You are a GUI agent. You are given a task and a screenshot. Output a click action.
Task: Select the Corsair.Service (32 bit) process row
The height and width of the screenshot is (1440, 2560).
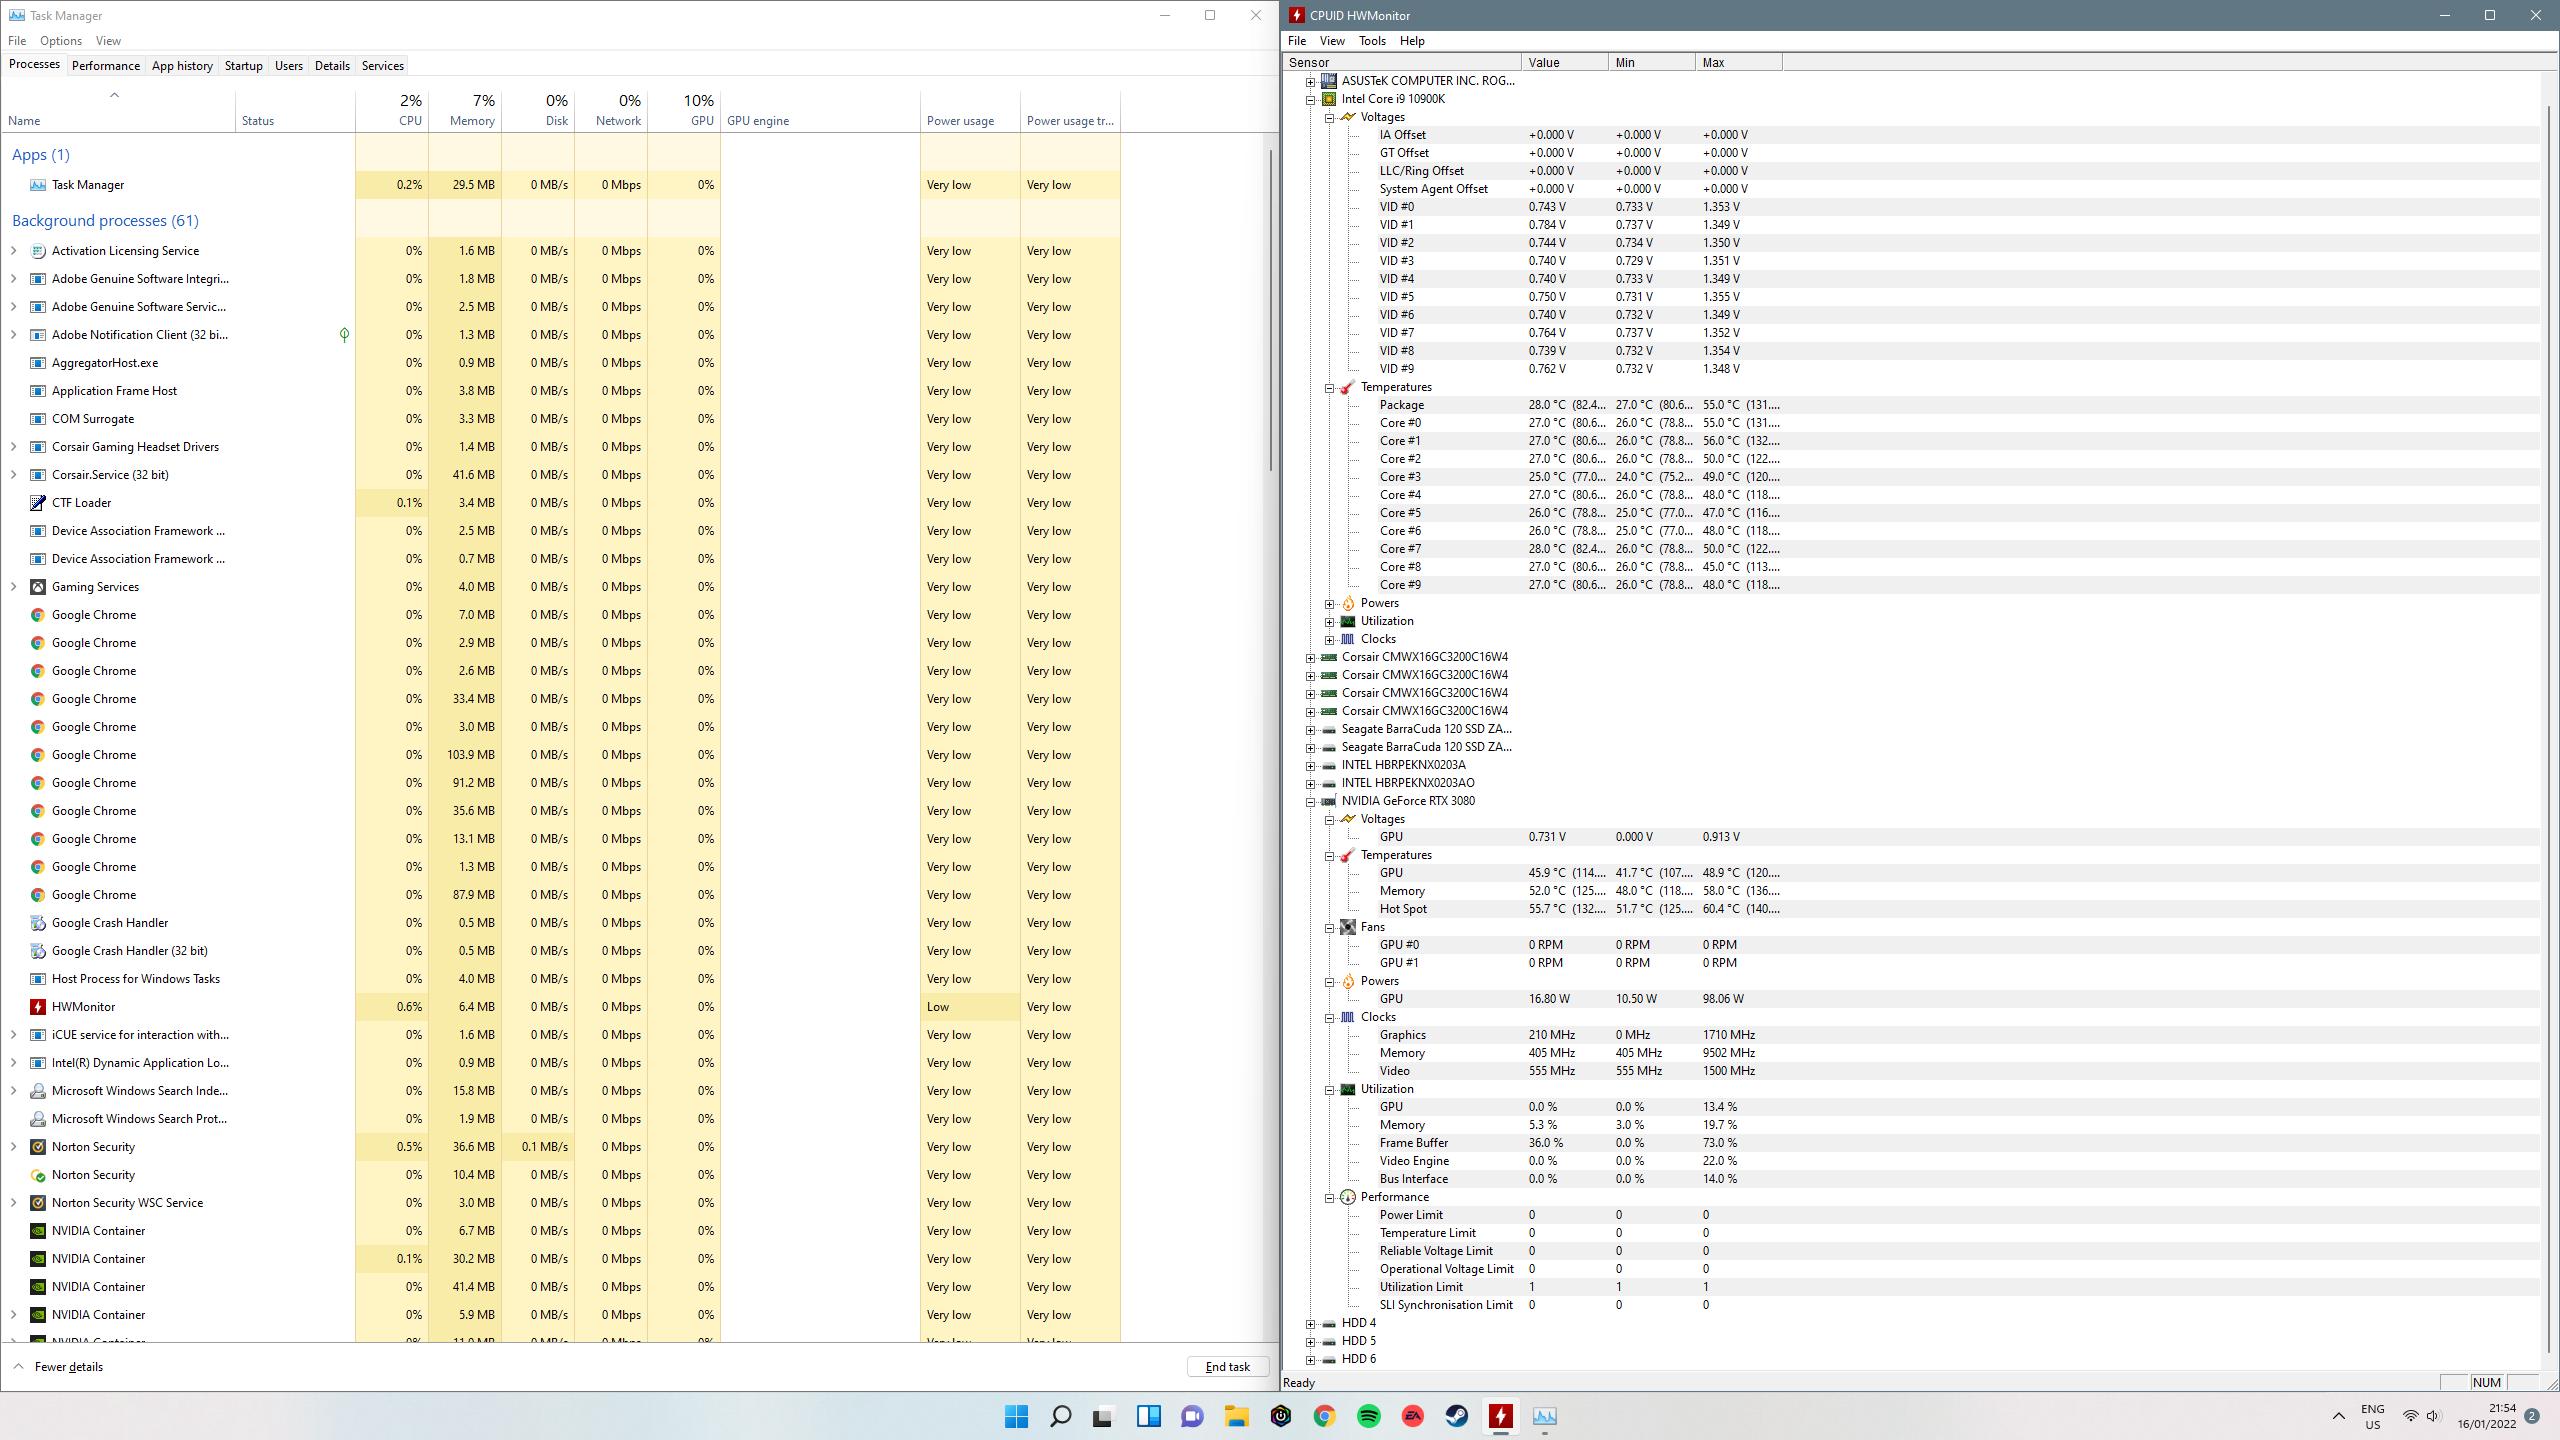pyautogui.click(x=561, y=475)
